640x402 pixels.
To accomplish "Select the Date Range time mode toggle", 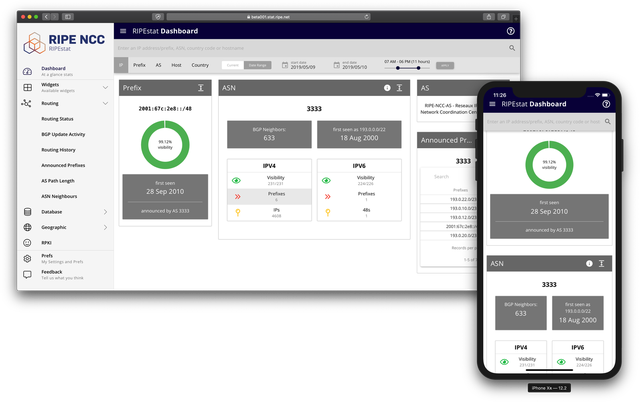I will coord(258,65).
